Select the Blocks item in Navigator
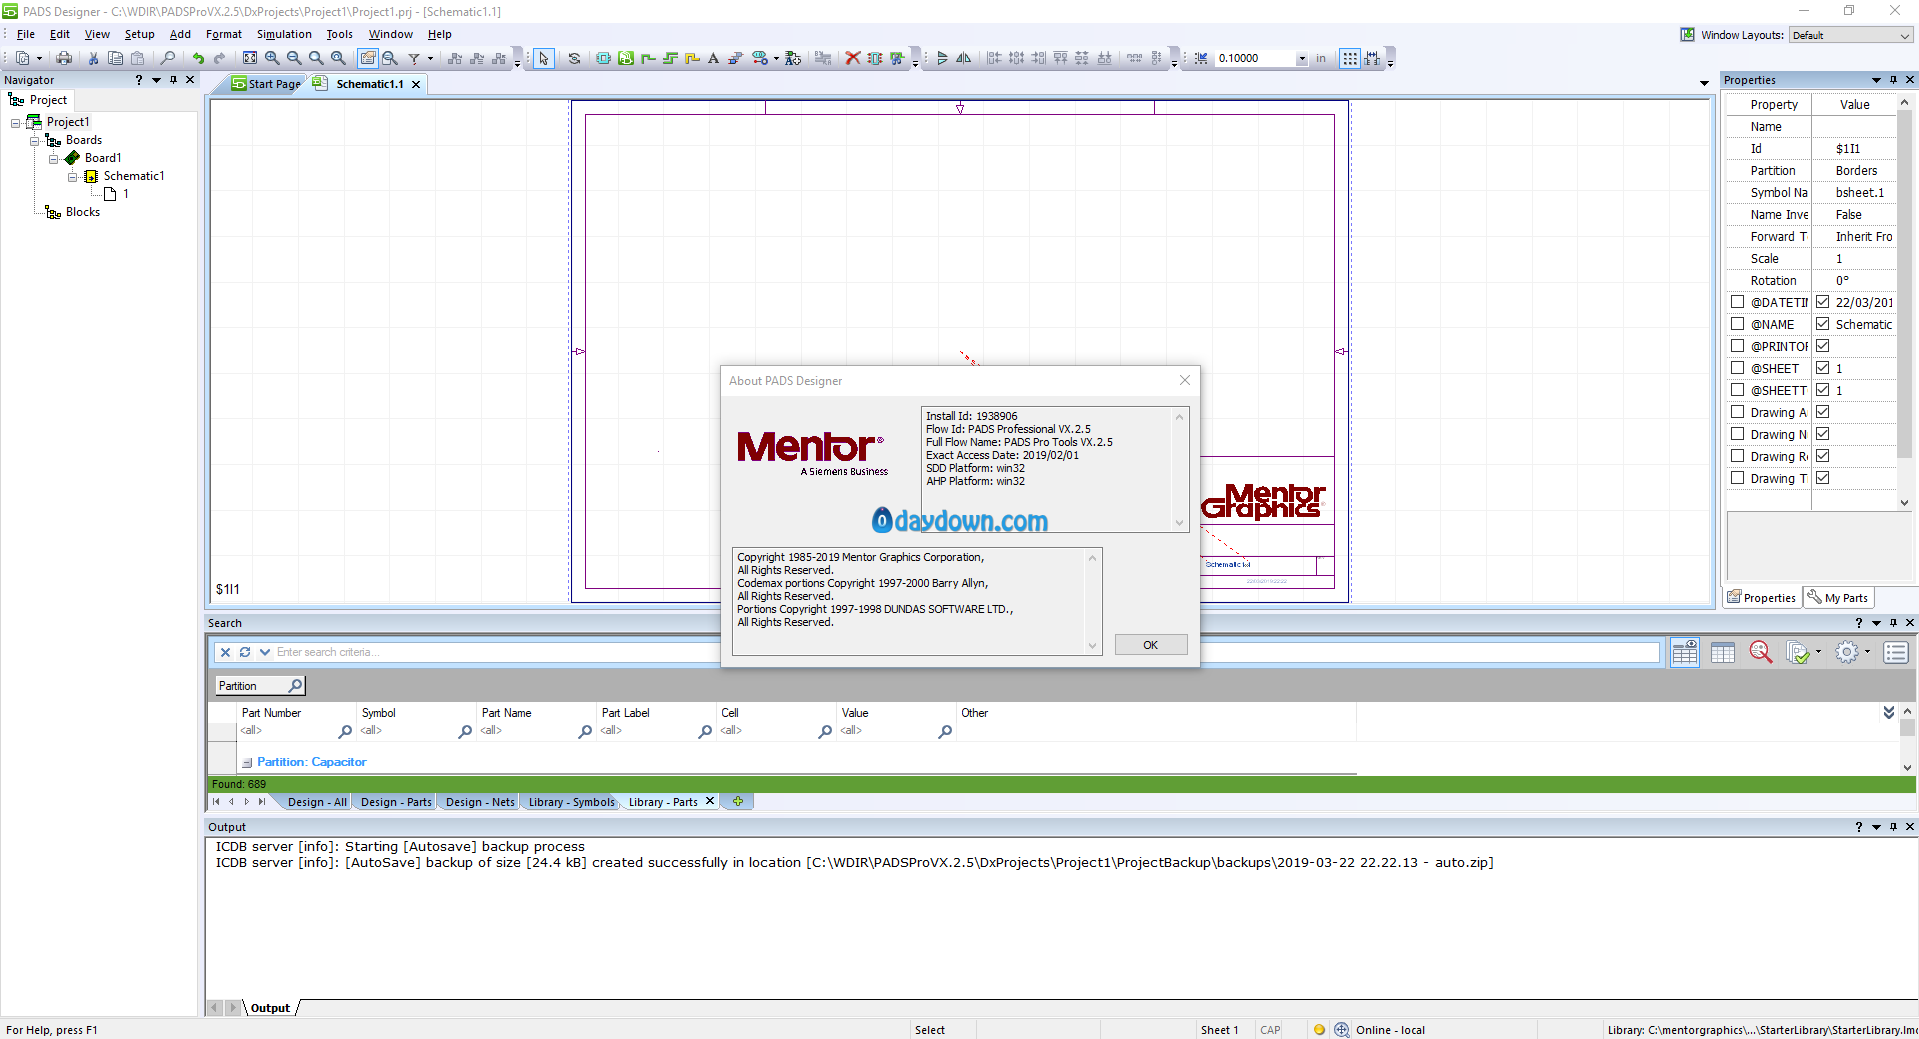1919x1039 pixels. (82, 212)
